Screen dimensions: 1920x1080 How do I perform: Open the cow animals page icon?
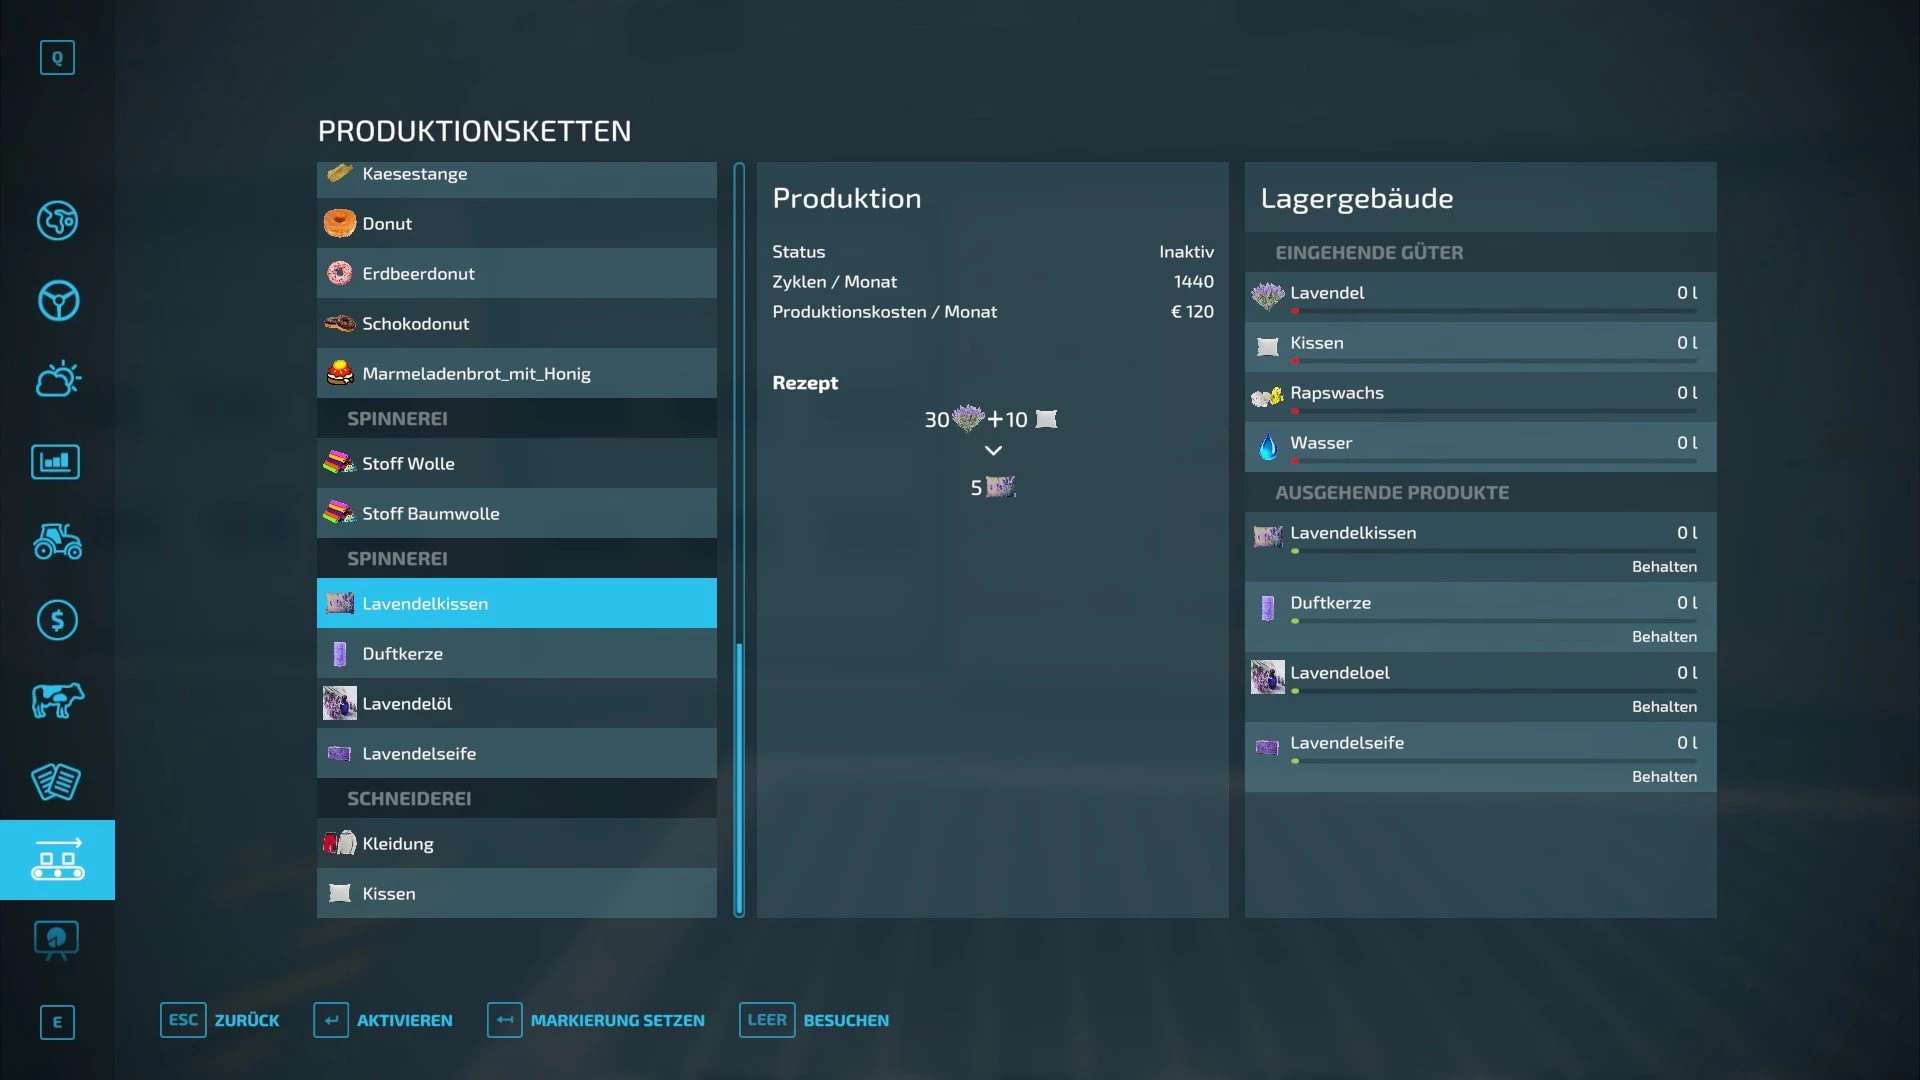(57, 700)
